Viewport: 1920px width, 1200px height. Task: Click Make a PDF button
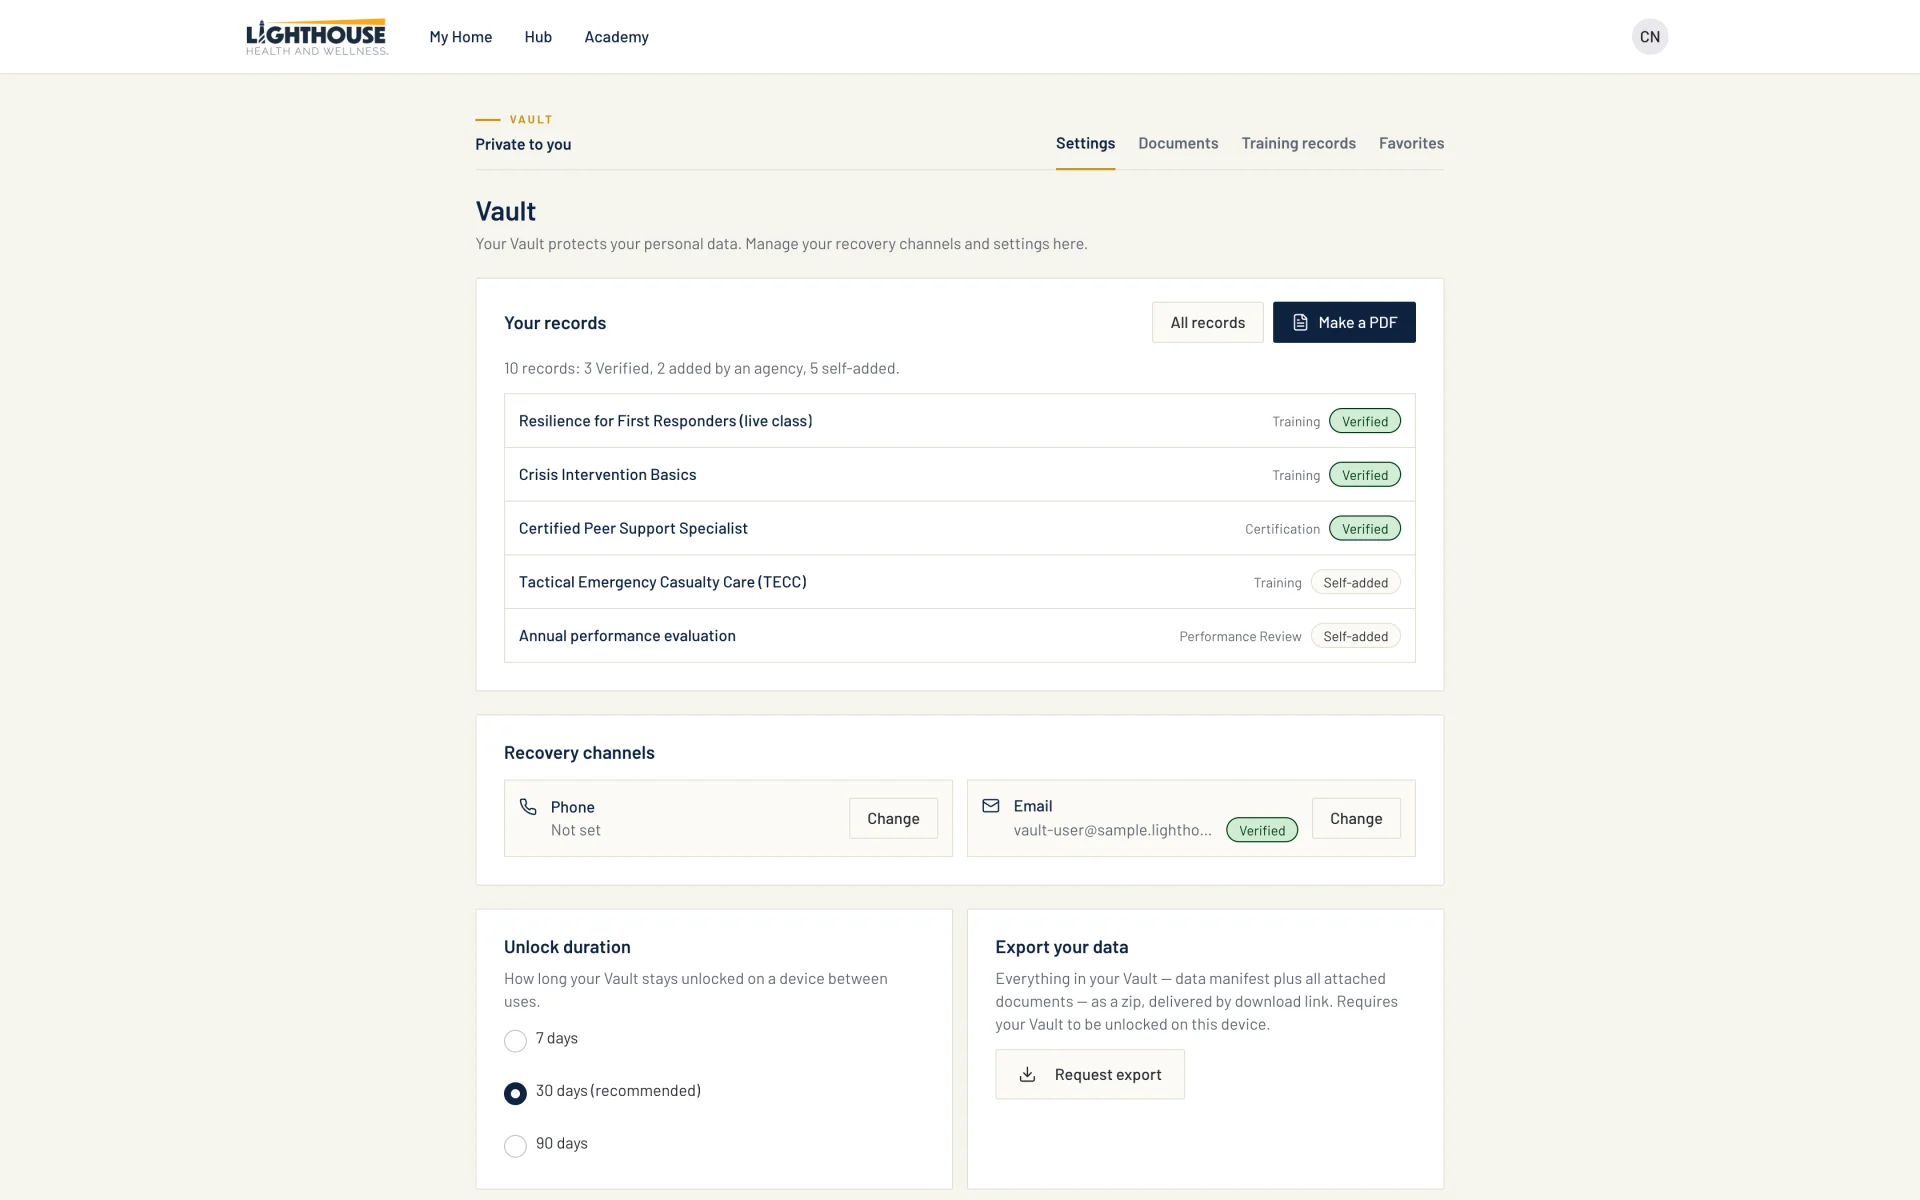1344,323
